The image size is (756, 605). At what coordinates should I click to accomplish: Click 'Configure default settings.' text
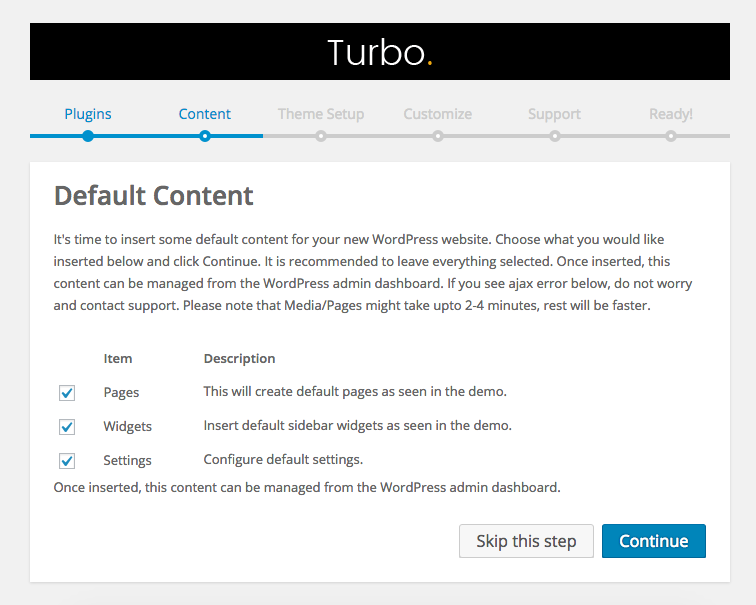click(283, 459)
